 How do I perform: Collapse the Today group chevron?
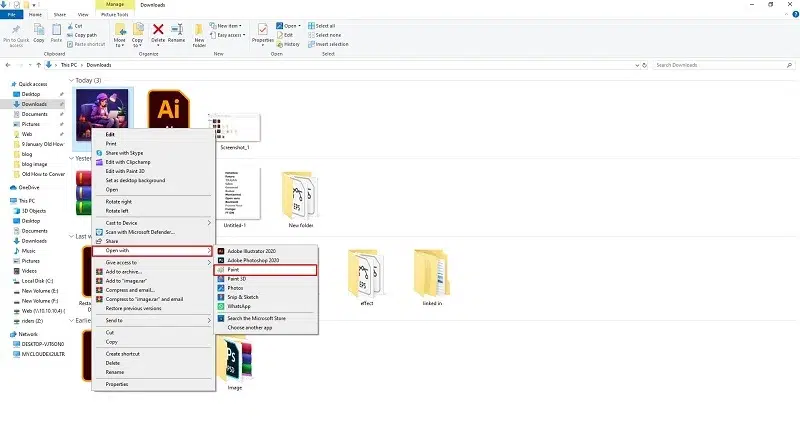click(x=71, y=81)
